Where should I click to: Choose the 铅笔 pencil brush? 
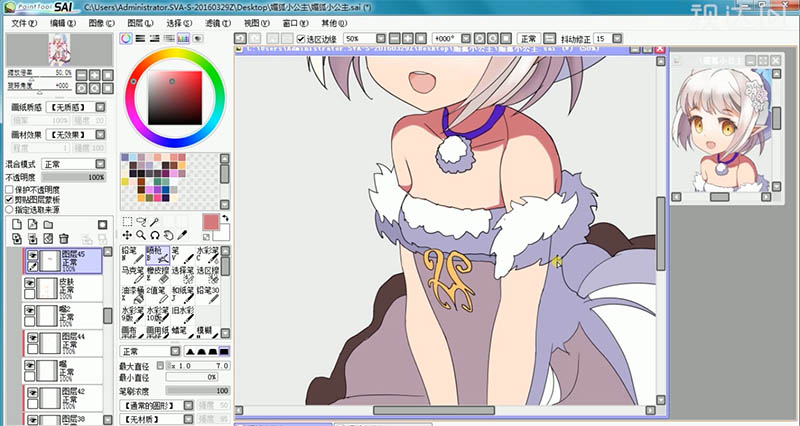point(133,255)
